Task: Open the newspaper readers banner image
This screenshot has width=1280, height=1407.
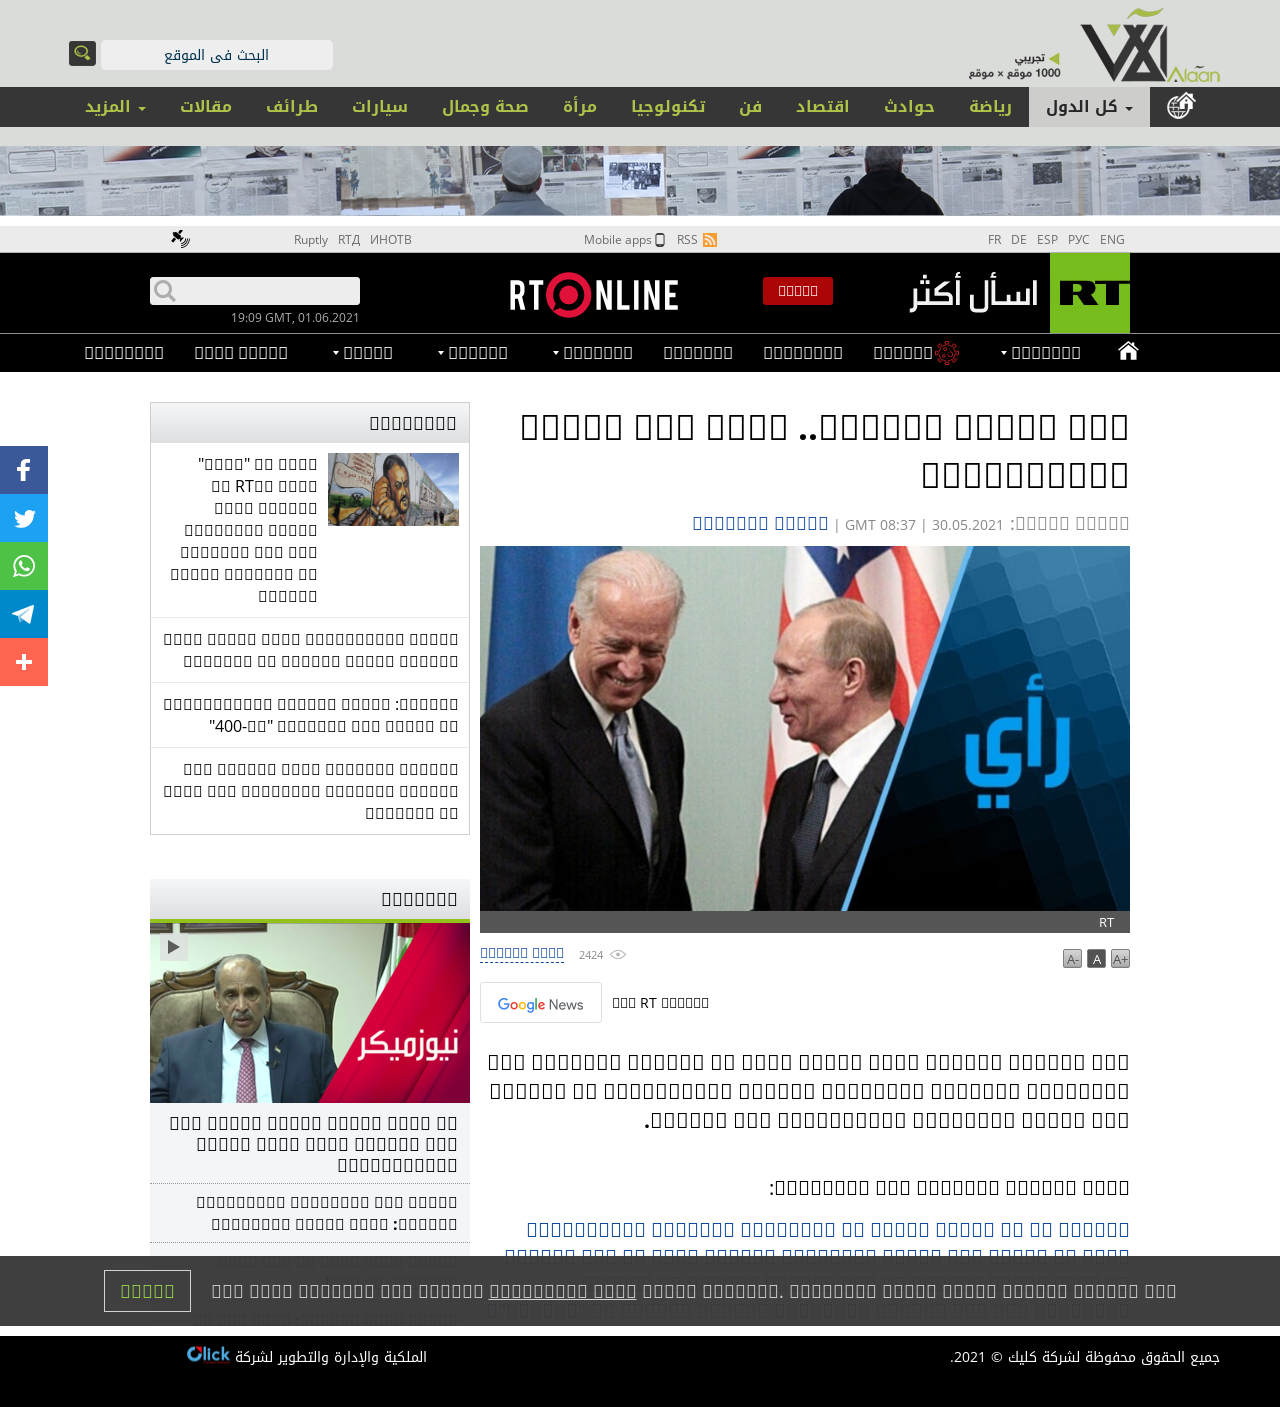Action: click(x=640, y=181)
